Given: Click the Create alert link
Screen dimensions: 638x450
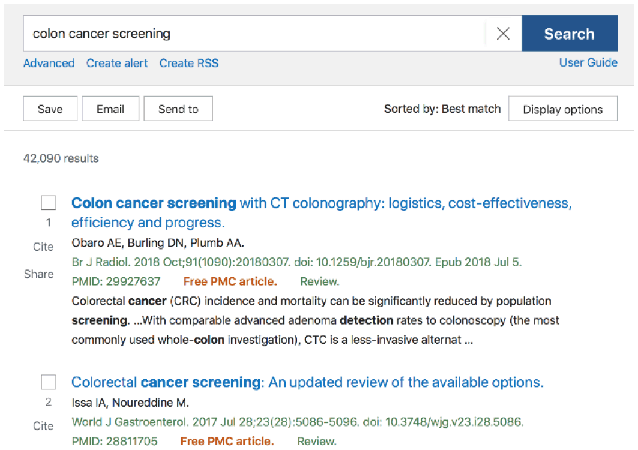Looking at the screenshot, I should 117,63.
